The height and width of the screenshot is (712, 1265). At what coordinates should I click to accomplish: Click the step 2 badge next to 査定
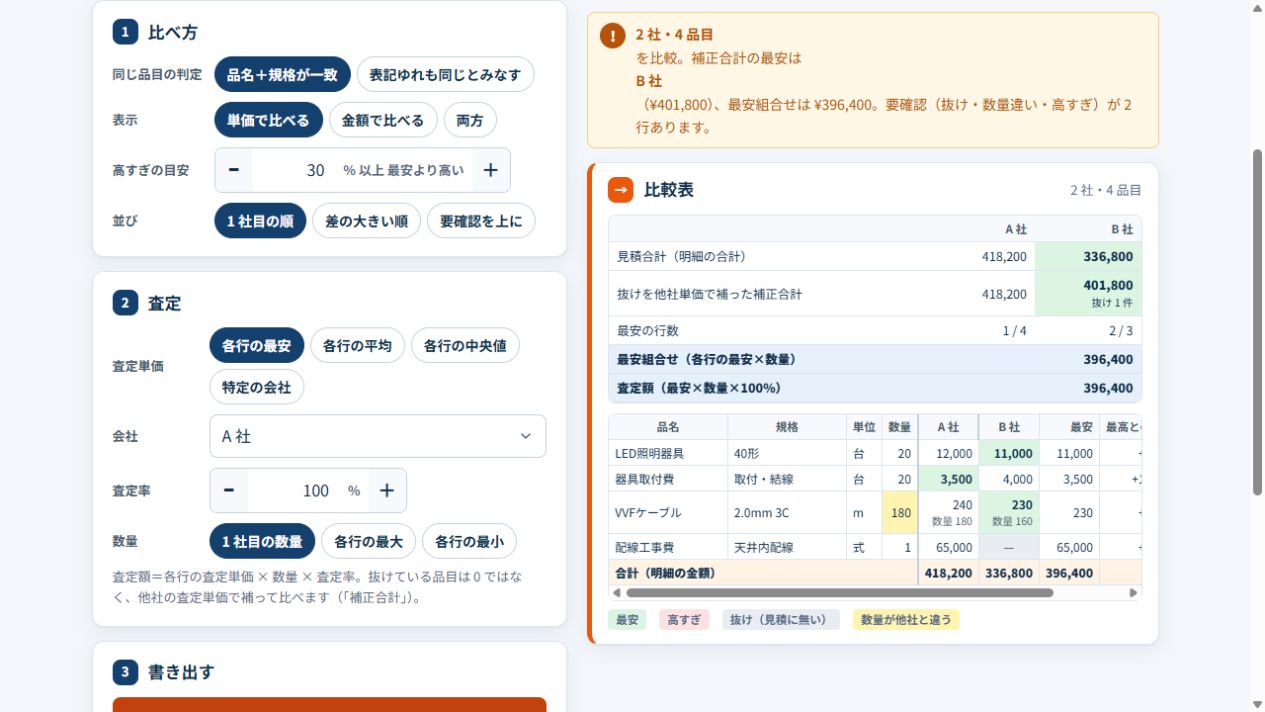[x=125, y=303]
